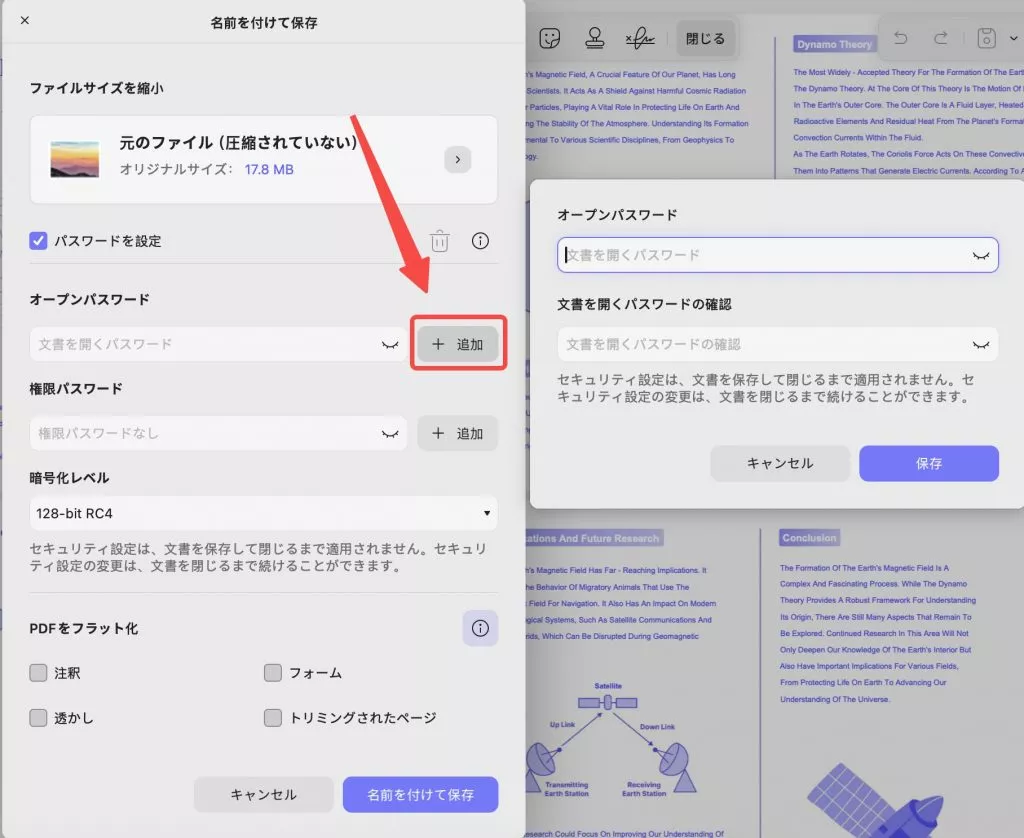Click the Transmitting Earth Station label

567,789
